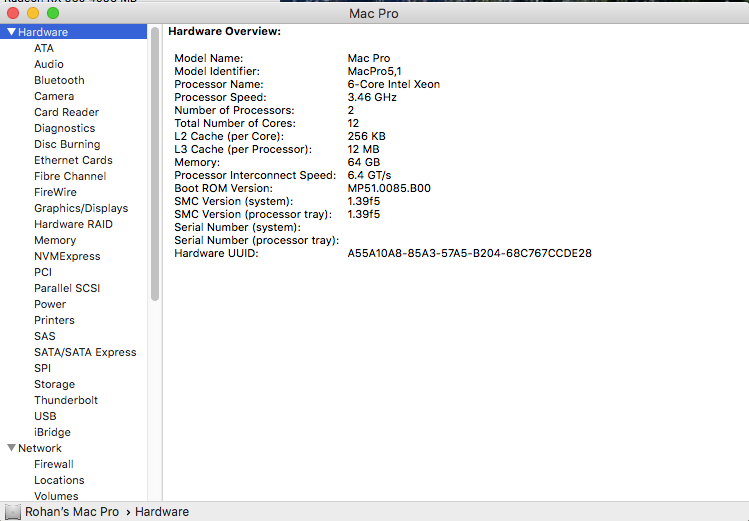Click Rohan's Mac Pro in path bar
This screenshot has width=749, height=521.
coord(72,511)
